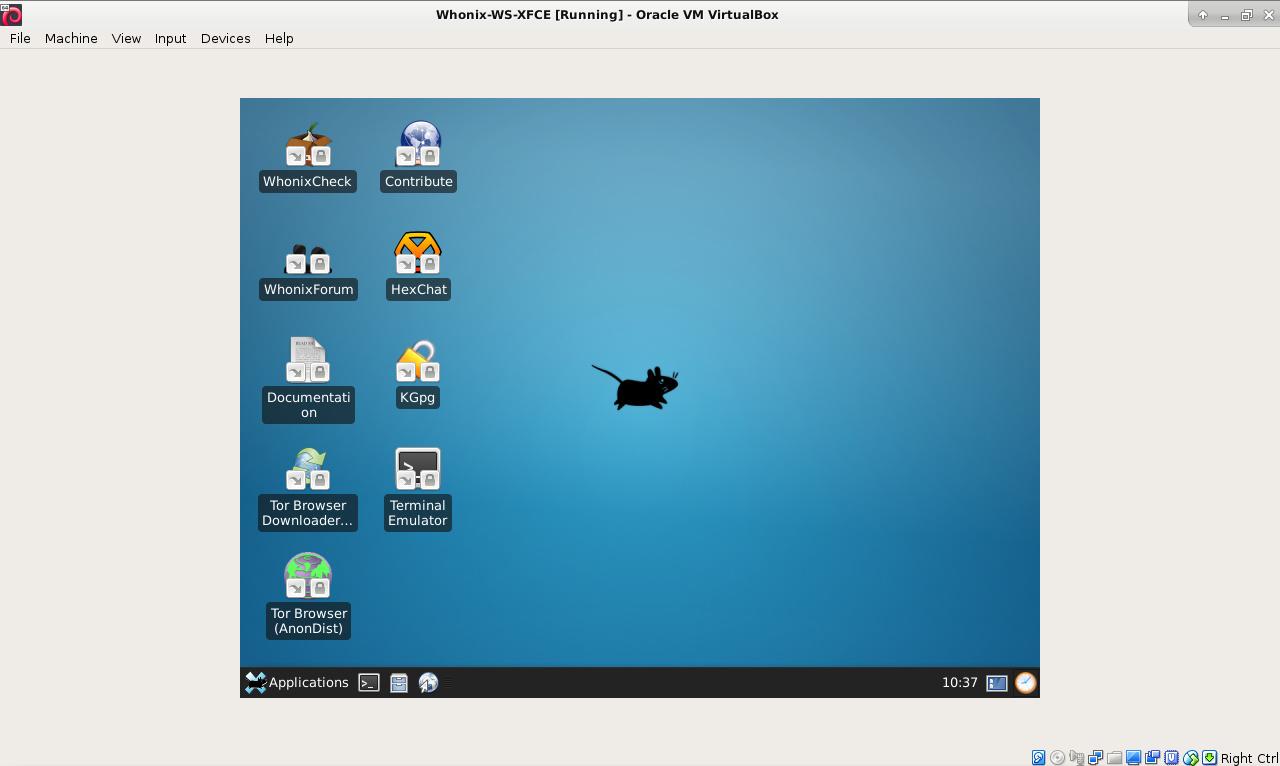Viewport: 1280px width, 766px height.
Task: Click the hard disk activity indicator
Action: click(1038, 758)
